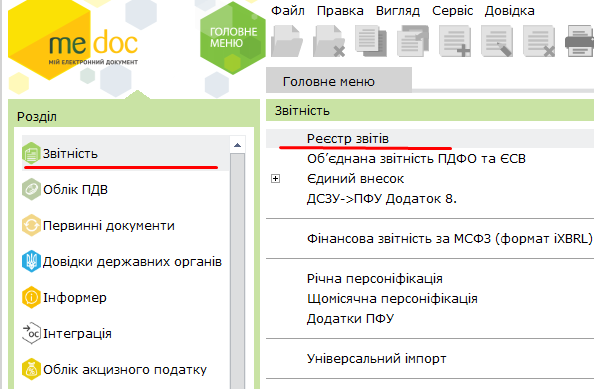Open the Файл menu
This screenshot has width=594, height=389.
pos(288,11)
